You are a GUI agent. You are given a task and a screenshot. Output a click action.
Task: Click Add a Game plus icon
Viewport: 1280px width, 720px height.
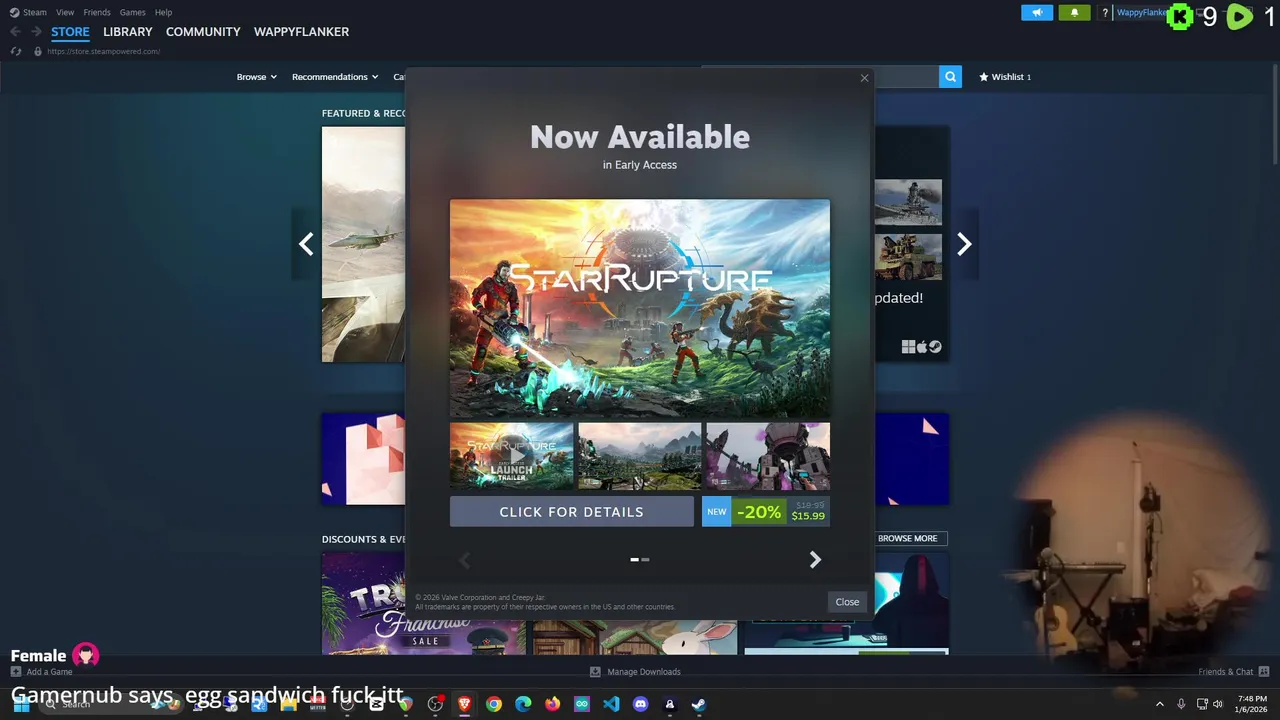click(16, 672)
